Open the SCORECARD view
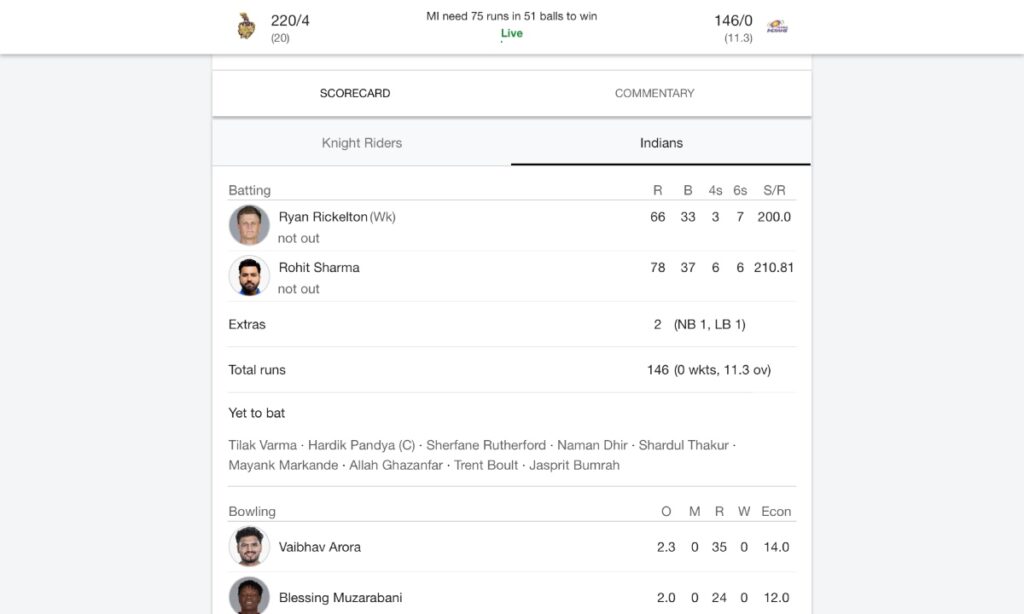 point(354,92)
